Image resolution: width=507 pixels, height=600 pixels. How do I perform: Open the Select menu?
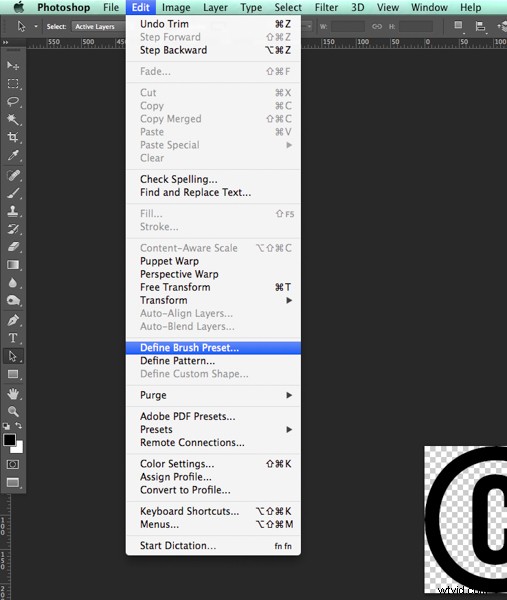coord(288,7)
